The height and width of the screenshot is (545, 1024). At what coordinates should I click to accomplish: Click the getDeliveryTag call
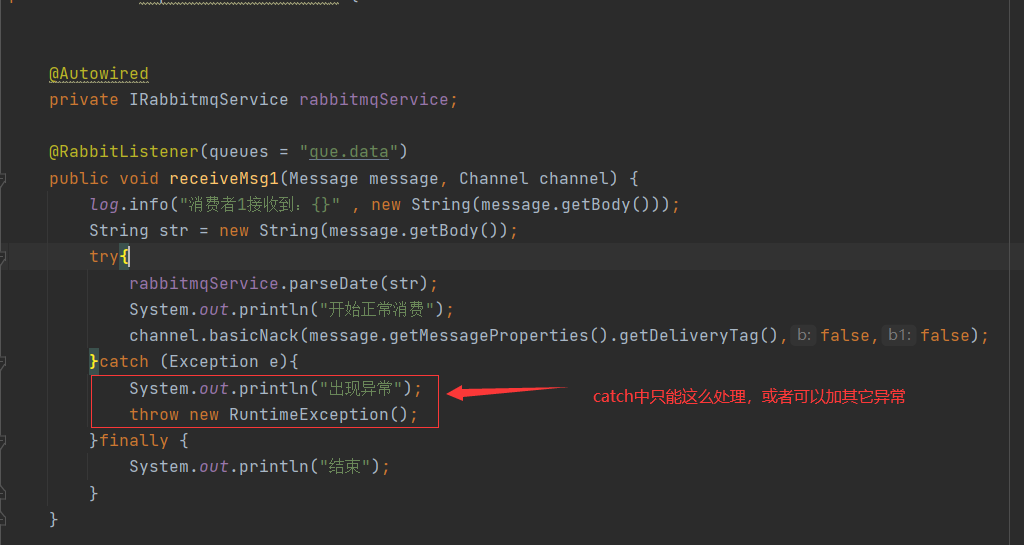tap(689, 336)
